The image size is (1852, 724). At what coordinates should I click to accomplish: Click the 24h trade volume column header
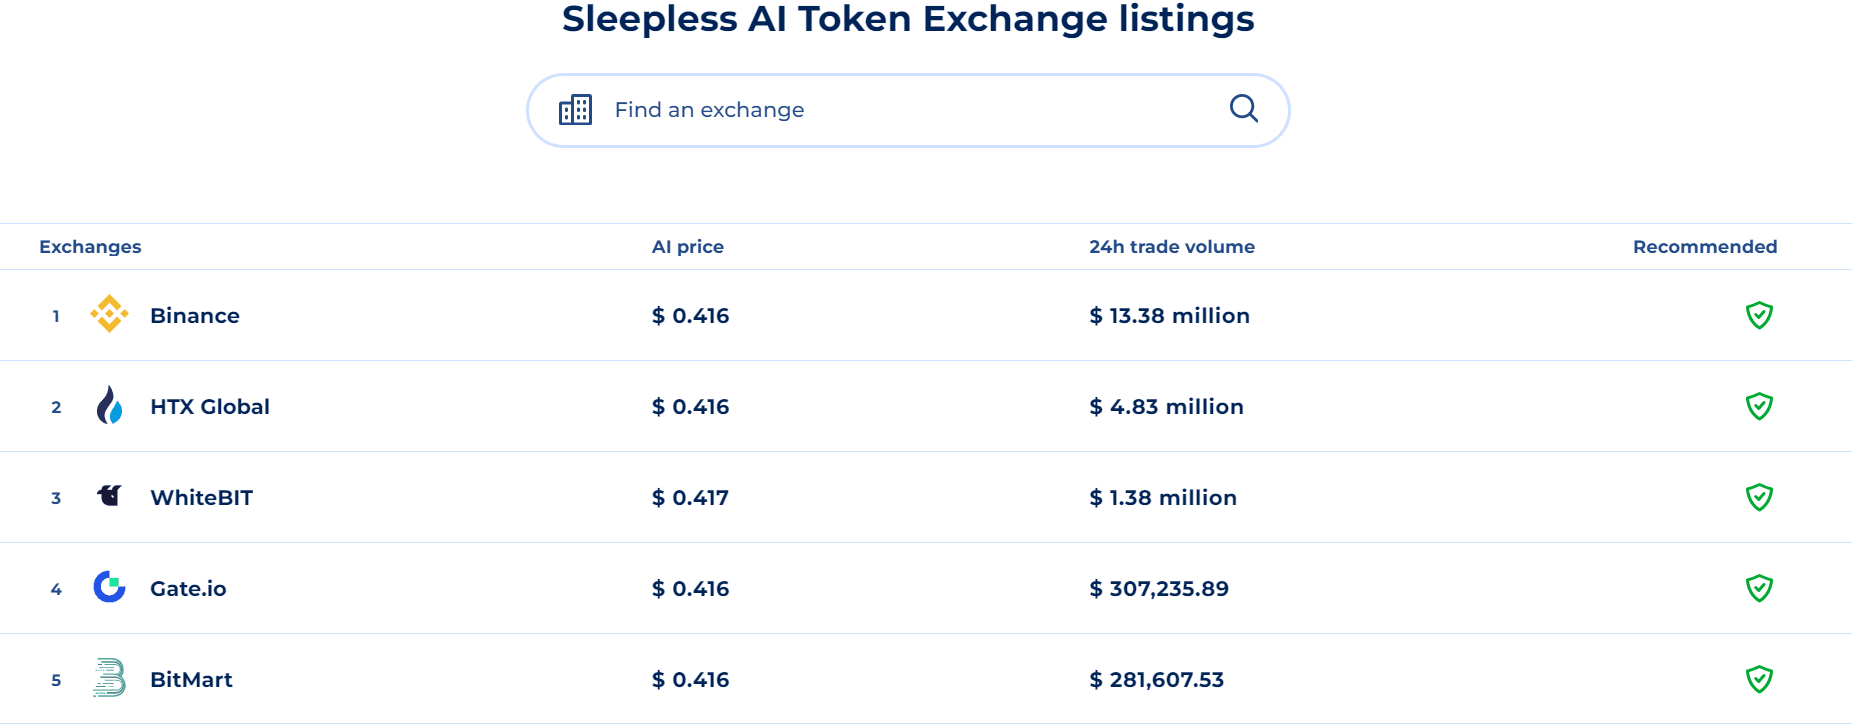pyautogui.click(x=1171, y=247)
